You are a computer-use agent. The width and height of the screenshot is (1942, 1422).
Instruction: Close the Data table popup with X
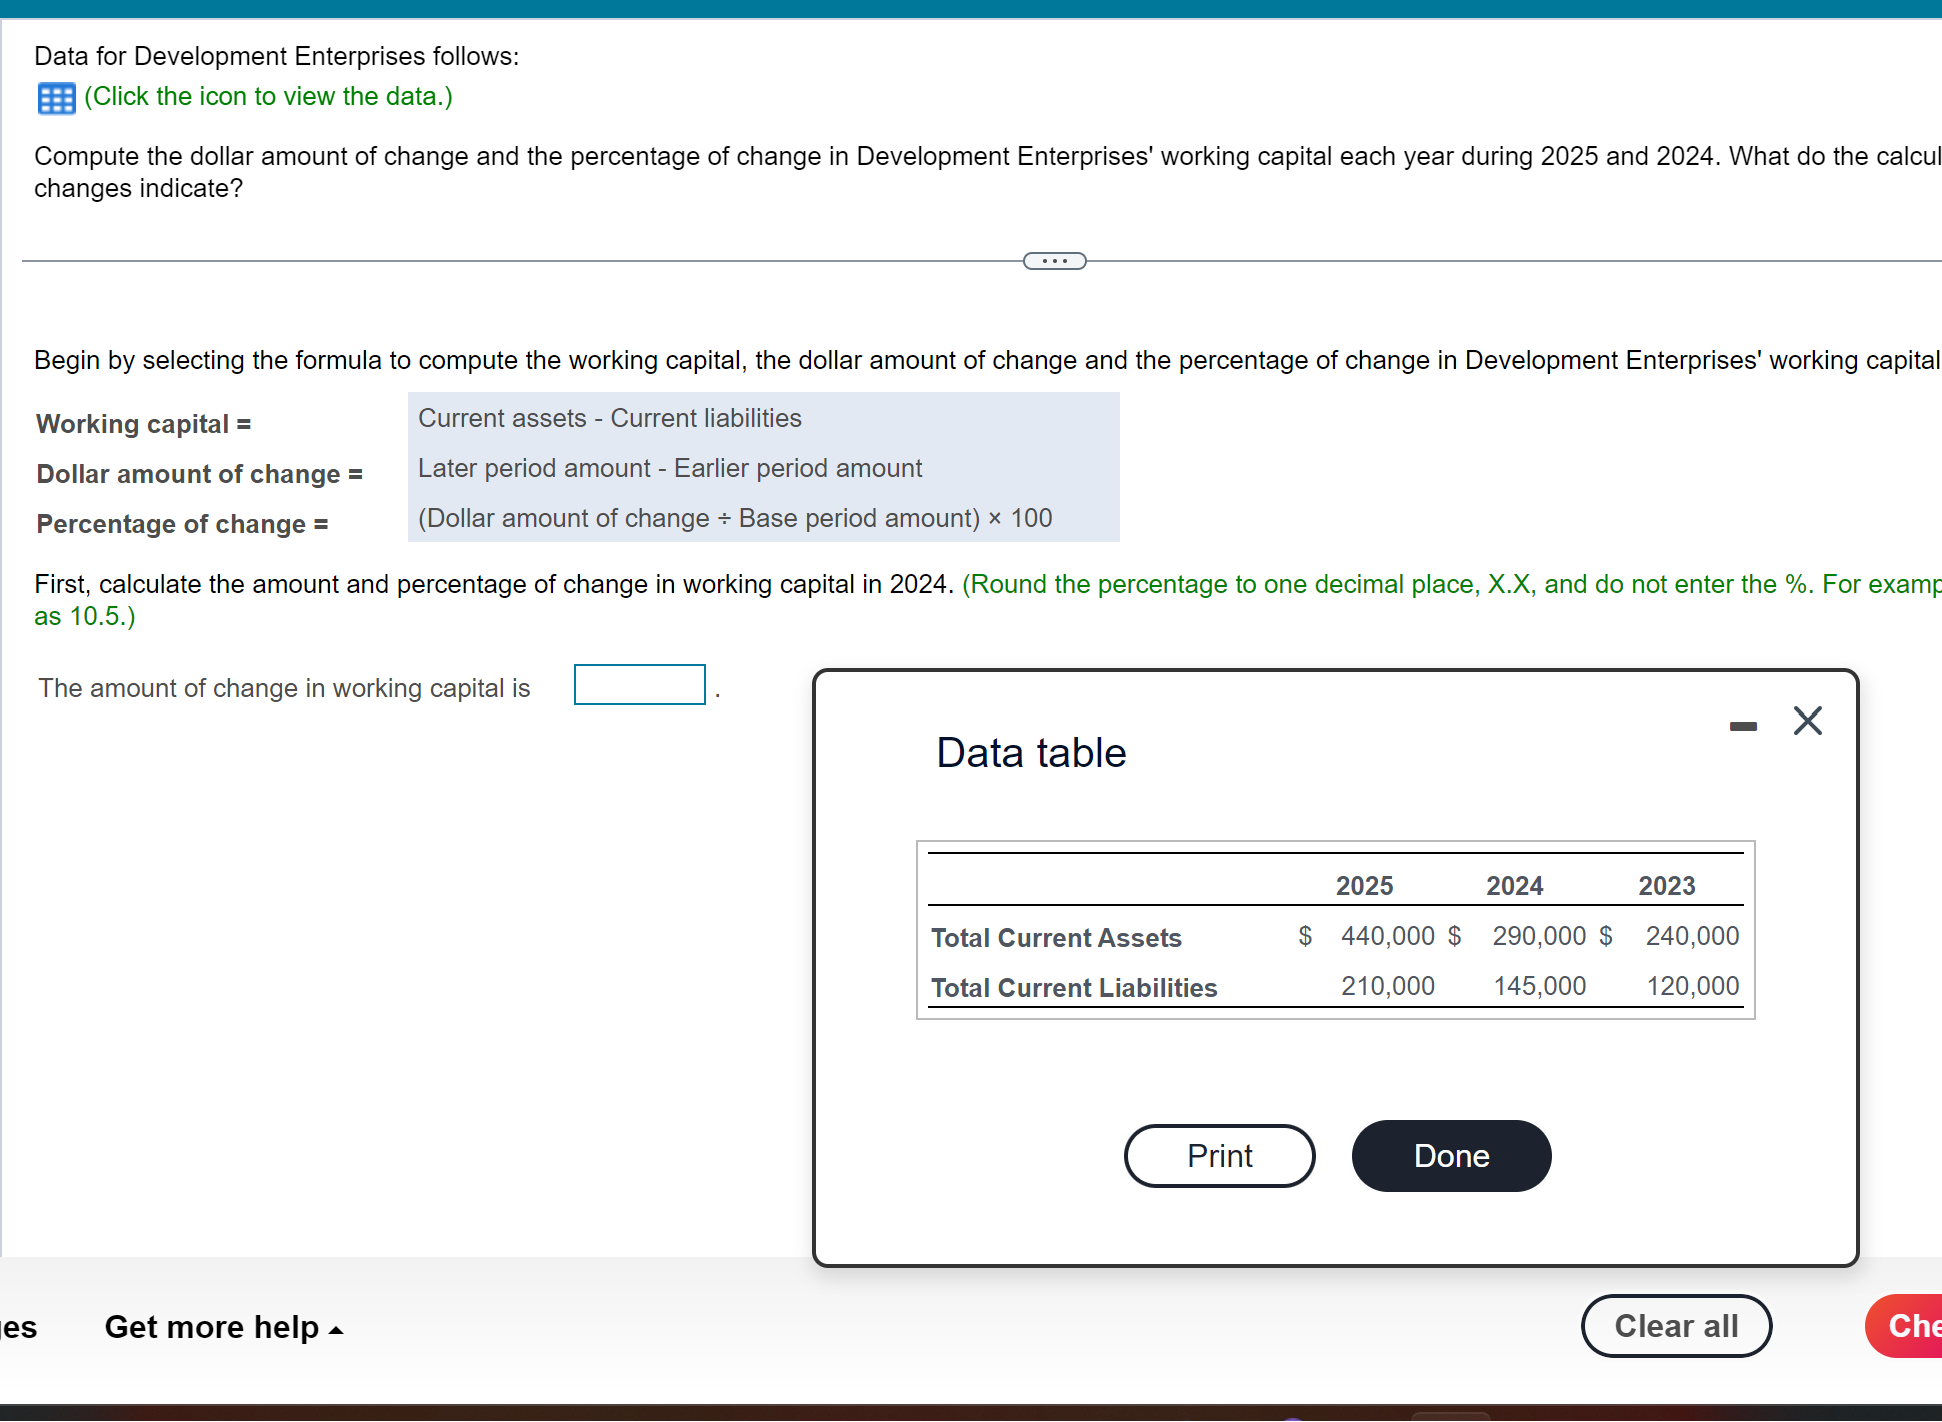1807,721
